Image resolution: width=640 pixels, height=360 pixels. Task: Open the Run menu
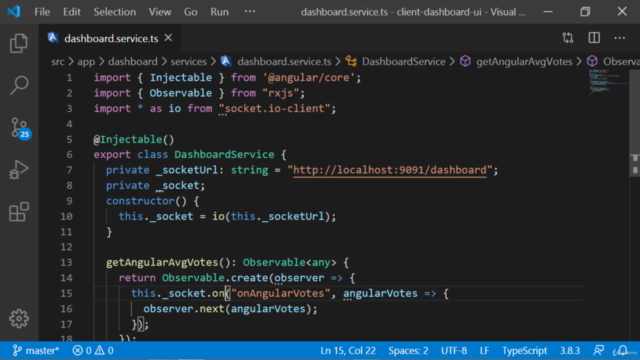[x=219, y=12]
